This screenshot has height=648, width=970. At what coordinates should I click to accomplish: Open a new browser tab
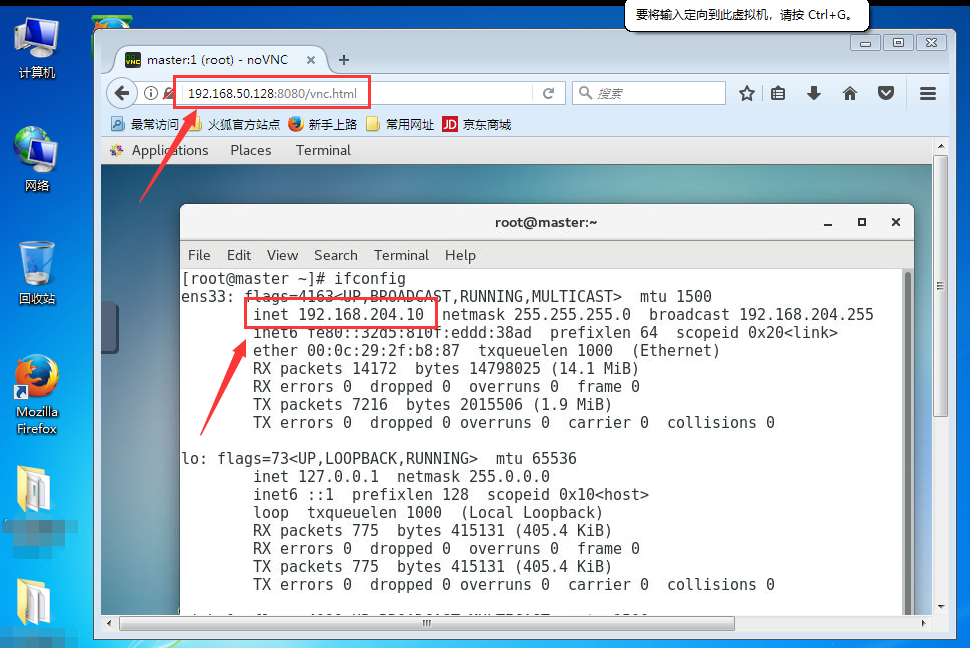[x=343, y=59]
